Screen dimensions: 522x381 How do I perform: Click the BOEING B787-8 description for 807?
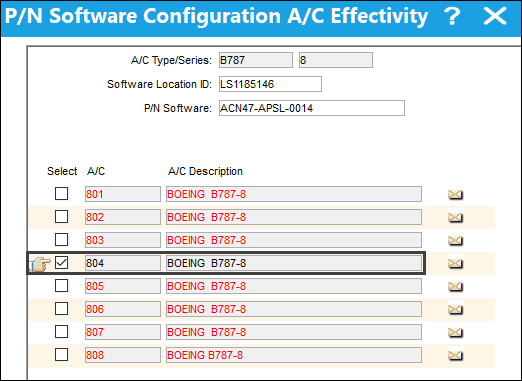point(294,332)
